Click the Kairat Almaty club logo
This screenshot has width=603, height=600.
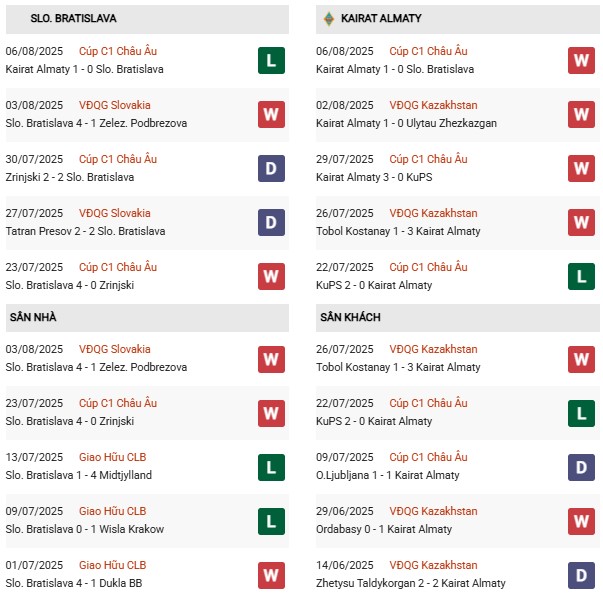(327, 18)
